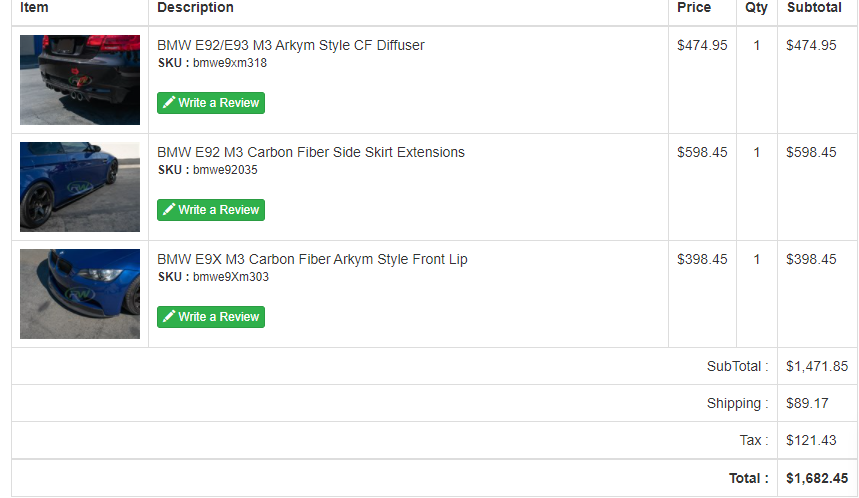Write a Review for Side Skirt Extensions
The image size is (859, 498).
point(211,210)
